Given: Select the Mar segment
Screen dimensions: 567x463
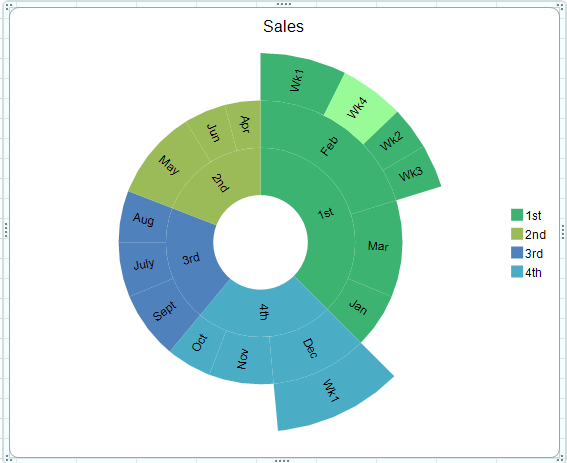Looking at the screenshot, I should click(378, 247).
